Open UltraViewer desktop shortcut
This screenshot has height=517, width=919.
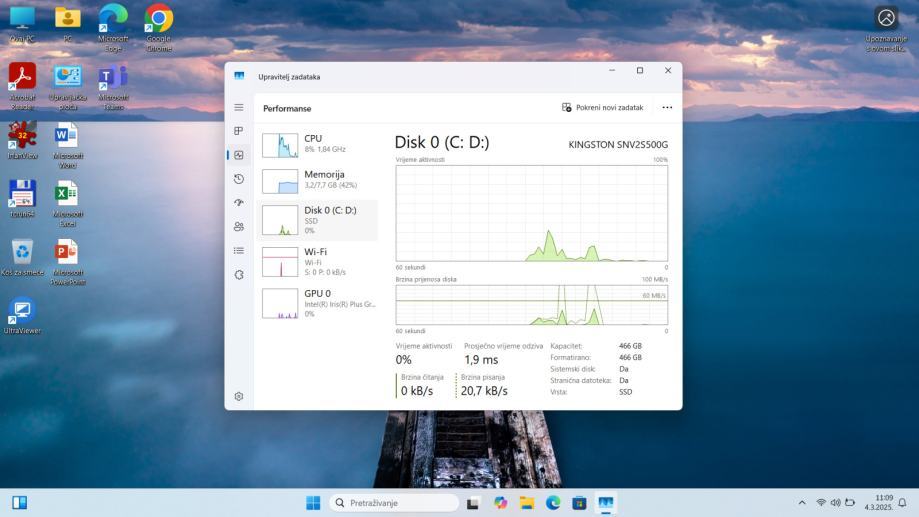coord(22,315)
